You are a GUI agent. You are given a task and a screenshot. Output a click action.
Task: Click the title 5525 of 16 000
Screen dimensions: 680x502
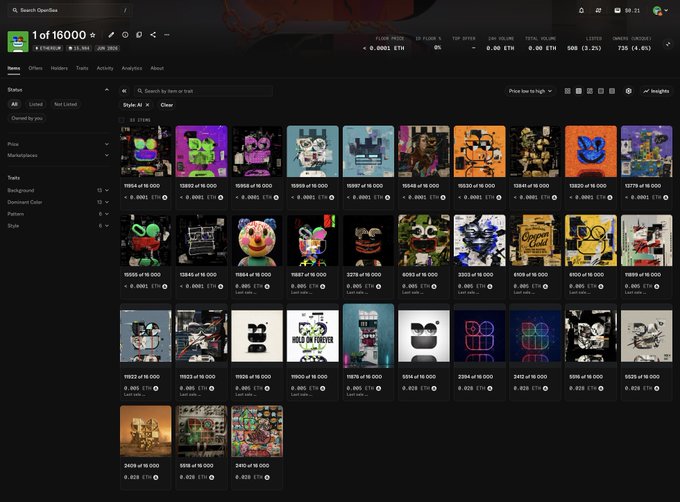(x=642, y=377)
